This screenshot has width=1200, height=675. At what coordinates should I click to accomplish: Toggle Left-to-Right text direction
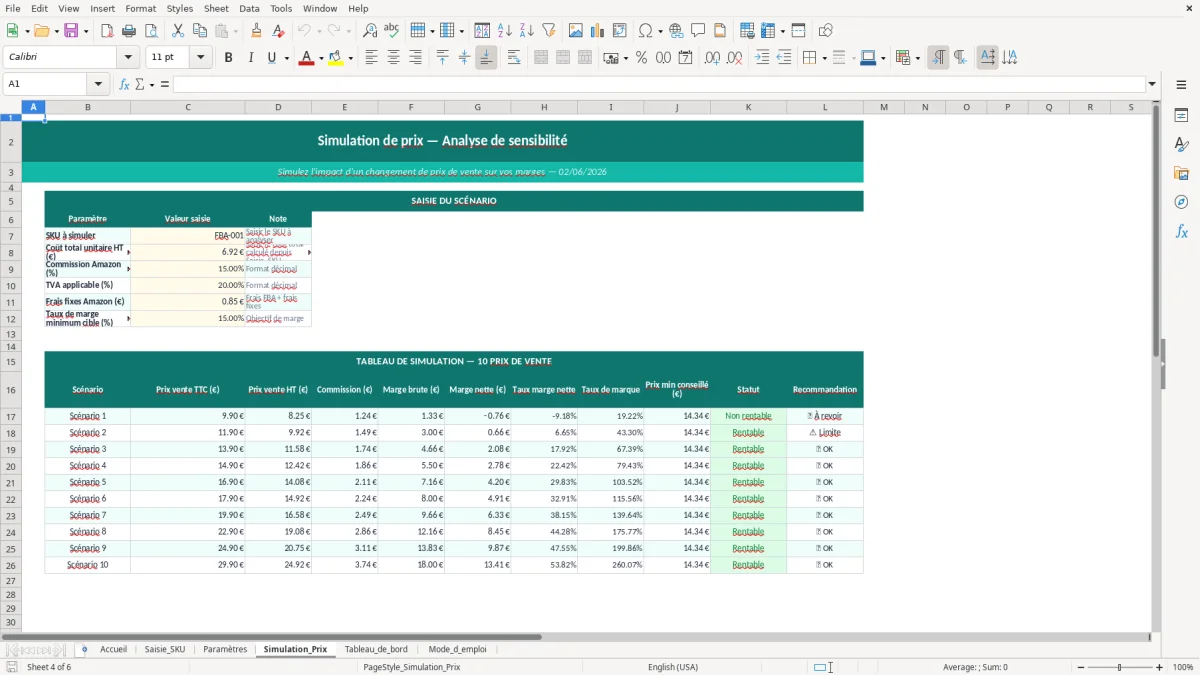[x=938, y=58]
